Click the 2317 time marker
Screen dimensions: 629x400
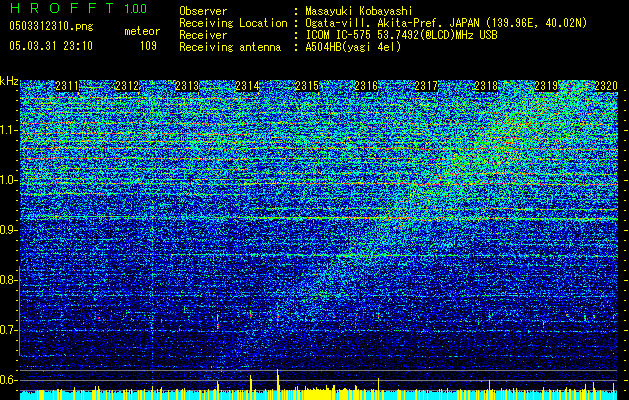[426, 86]
